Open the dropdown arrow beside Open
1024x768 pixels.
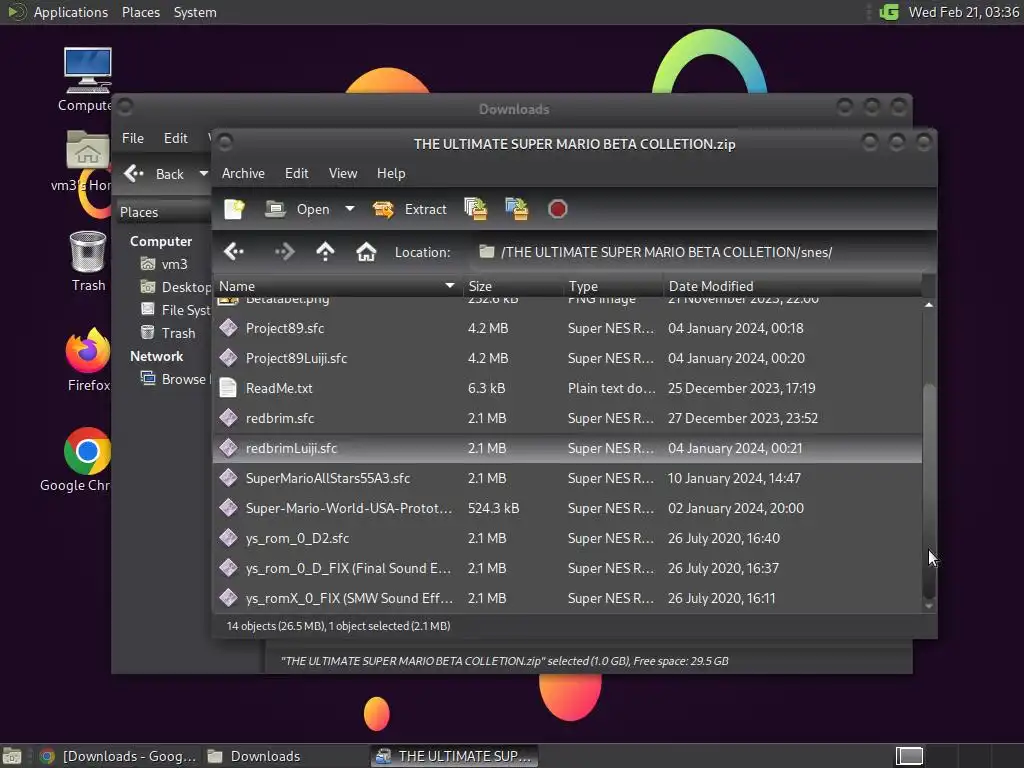tap(350, 209)
